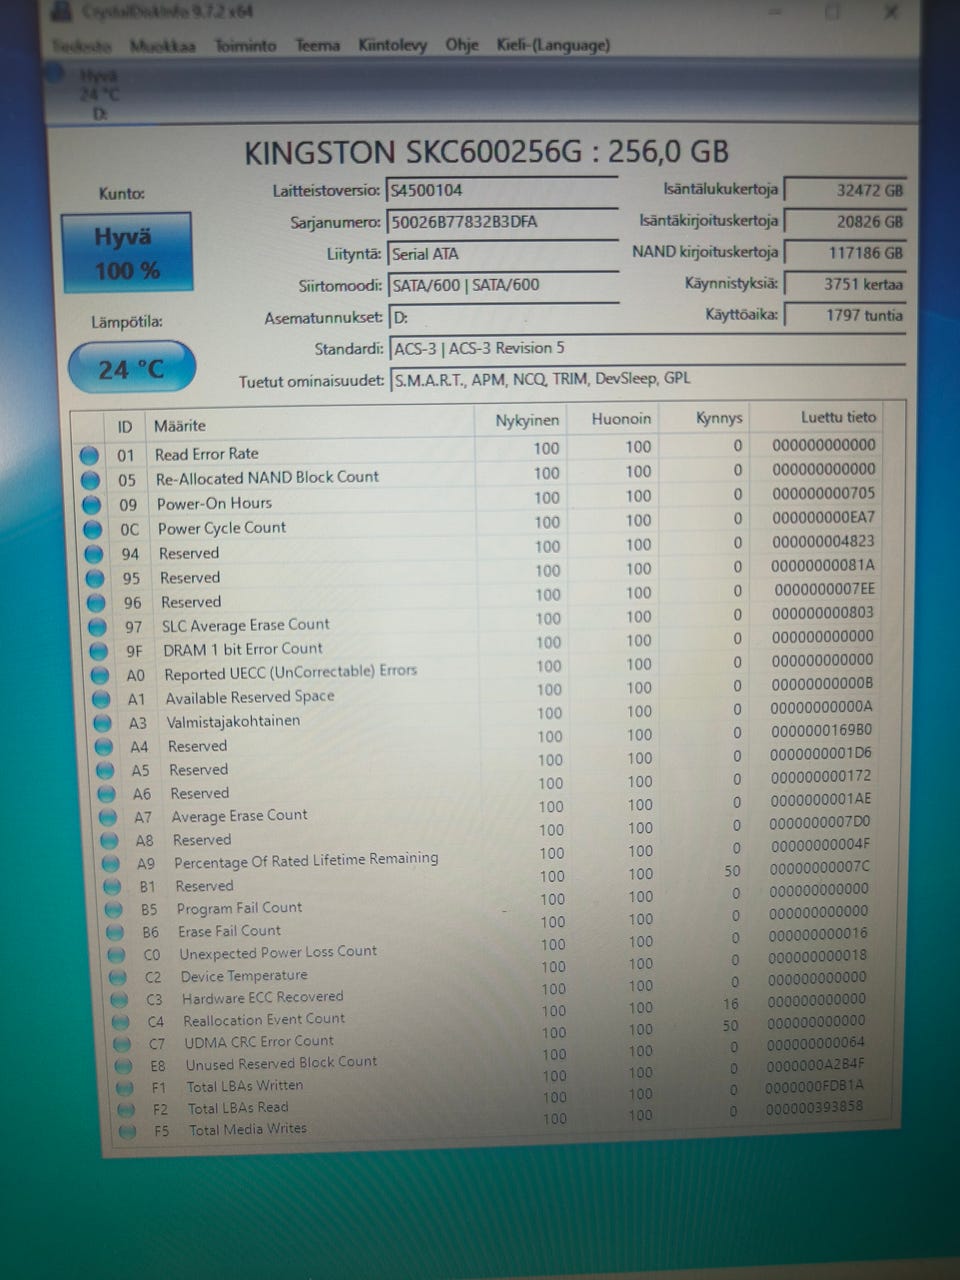Image resolution: width=960 pixels, height=1280 pixels.
Task: Open the Muokkaa menu
Action: (x=162, y=46)
